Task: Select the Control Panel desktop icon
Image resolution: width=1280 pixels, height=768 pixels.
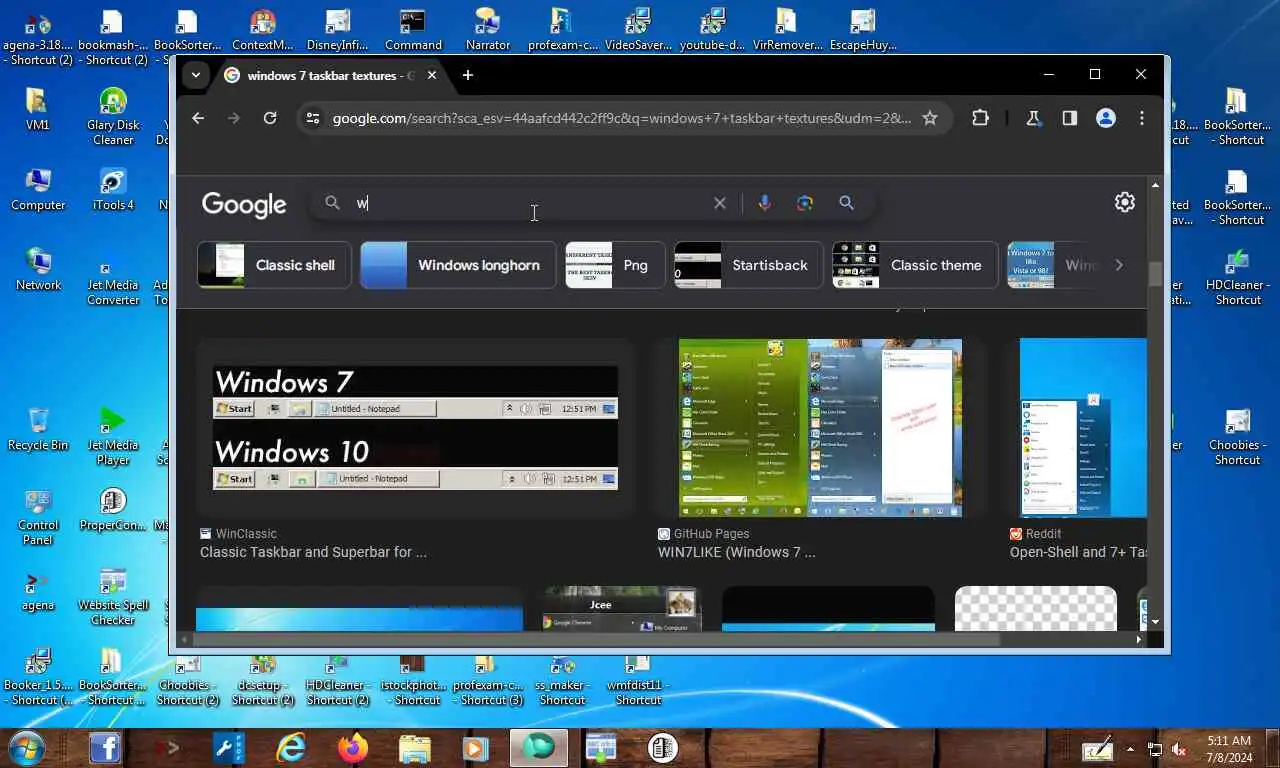Action: tap(38, 517)
